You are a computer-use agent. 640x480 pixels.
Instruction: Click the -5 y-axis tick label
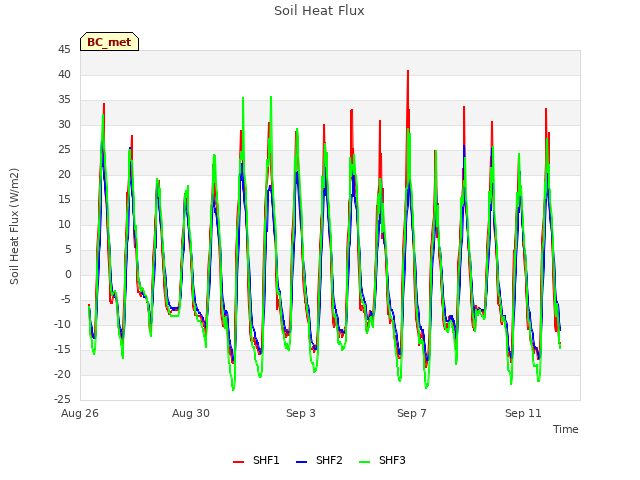coord(65,300)
